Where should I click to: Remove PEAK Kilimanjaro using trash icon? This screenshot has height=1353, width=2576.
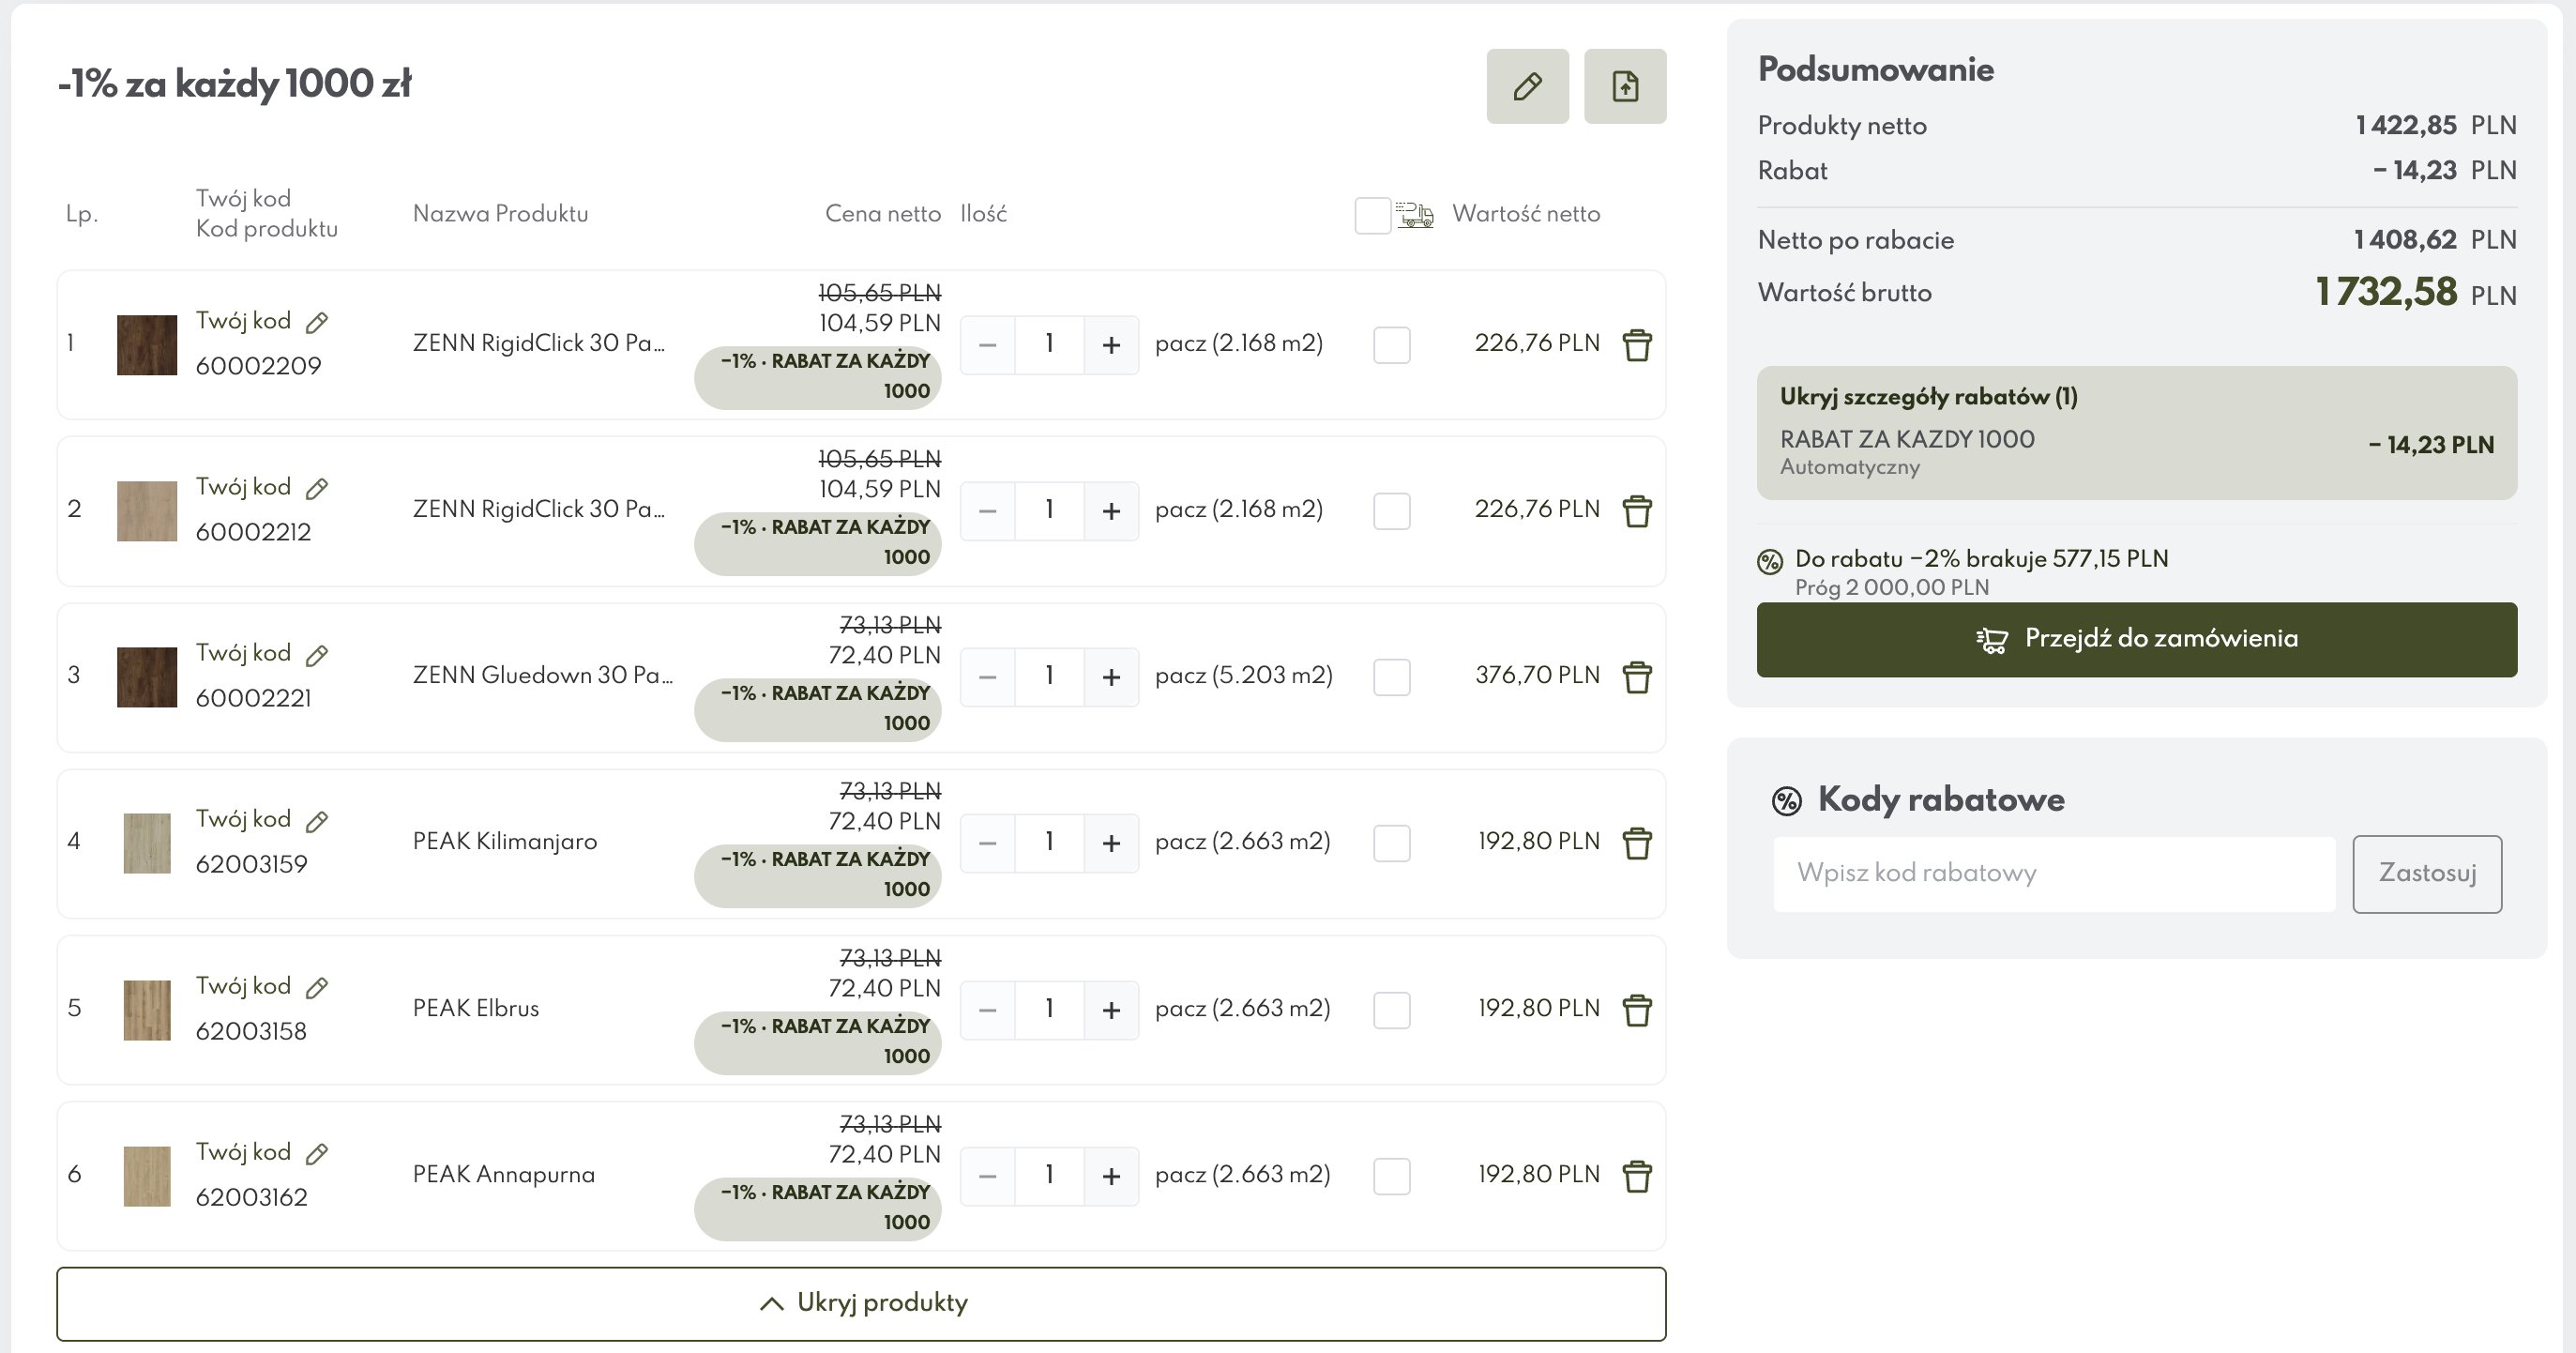pos(1637,843)
